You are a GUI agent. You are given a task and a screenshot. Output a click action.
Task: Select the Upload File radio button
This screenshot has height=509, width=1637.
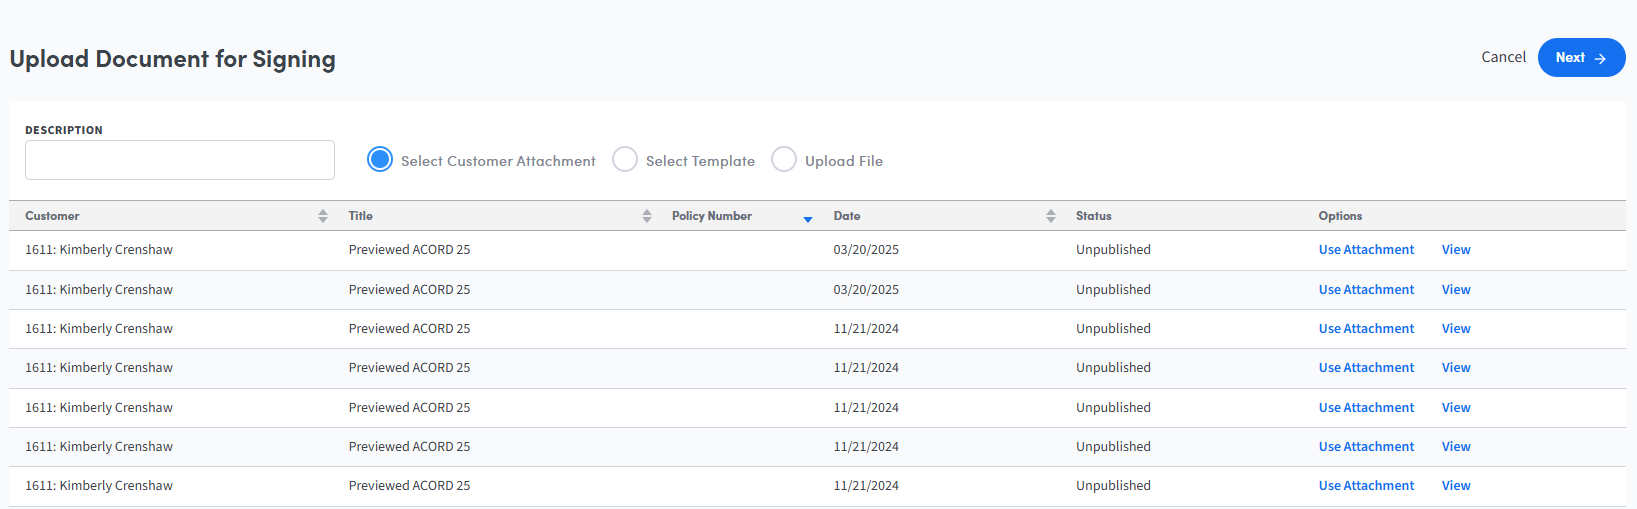[784, 160]
